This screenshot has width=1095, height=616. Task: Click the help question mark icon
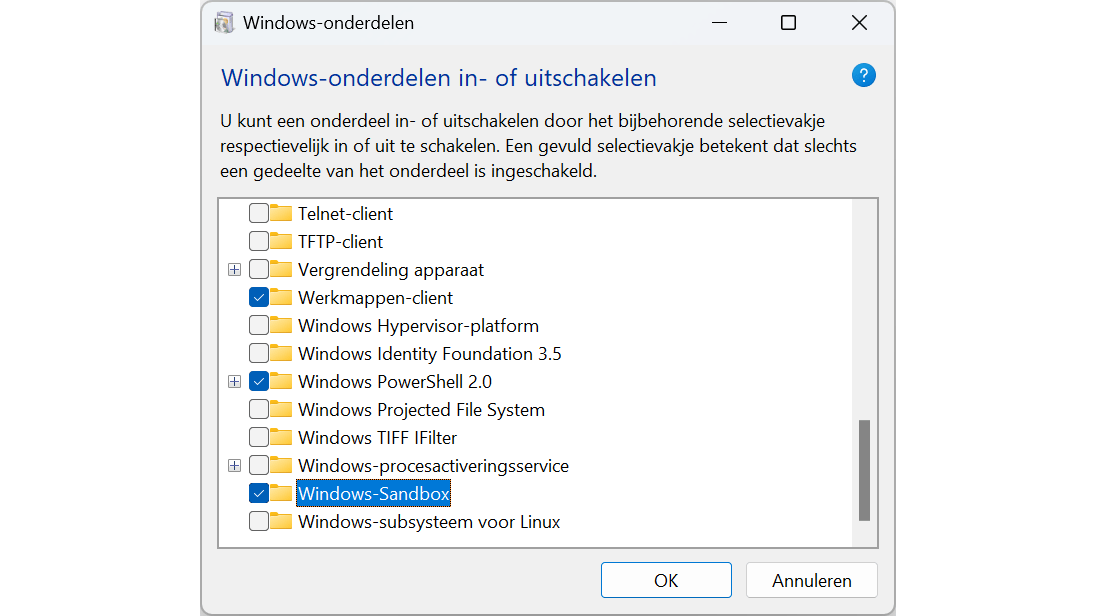click(863, 75)
